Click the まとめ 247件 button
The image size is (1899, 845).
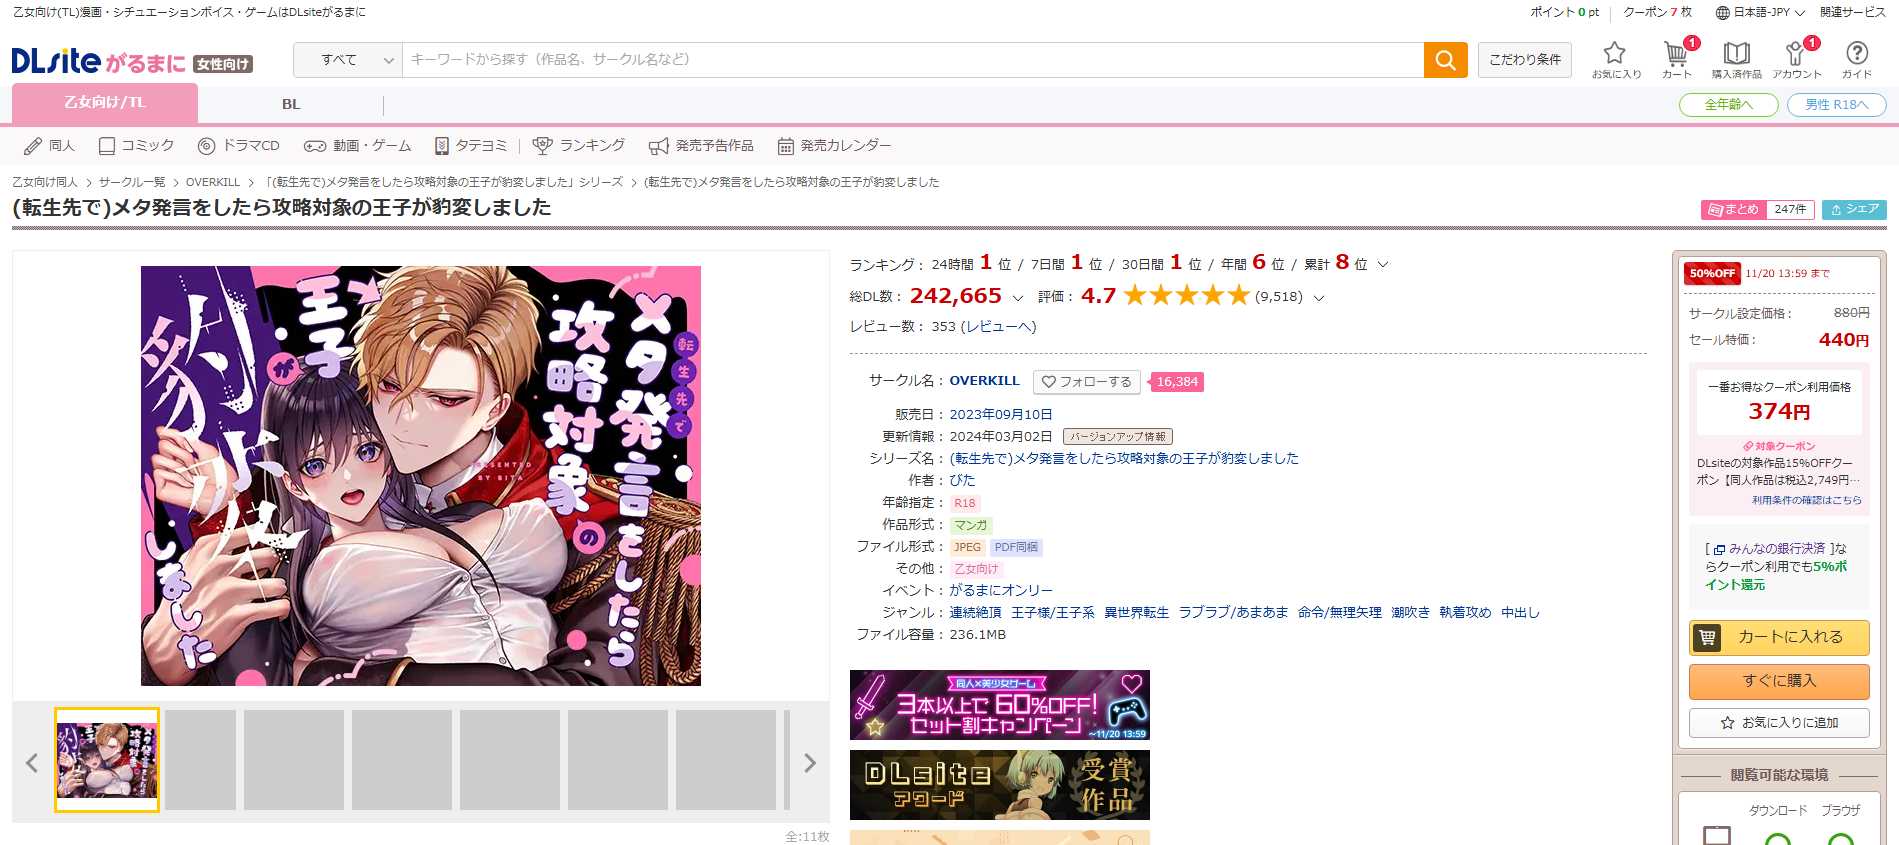[x=1757, y=210]
